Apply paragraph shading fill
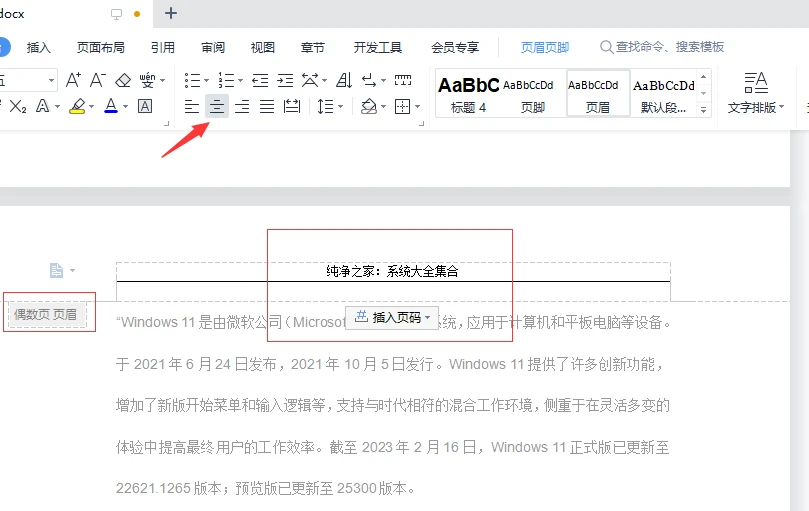The width and height of the screenshot is (809, 511). click(368, 107)
